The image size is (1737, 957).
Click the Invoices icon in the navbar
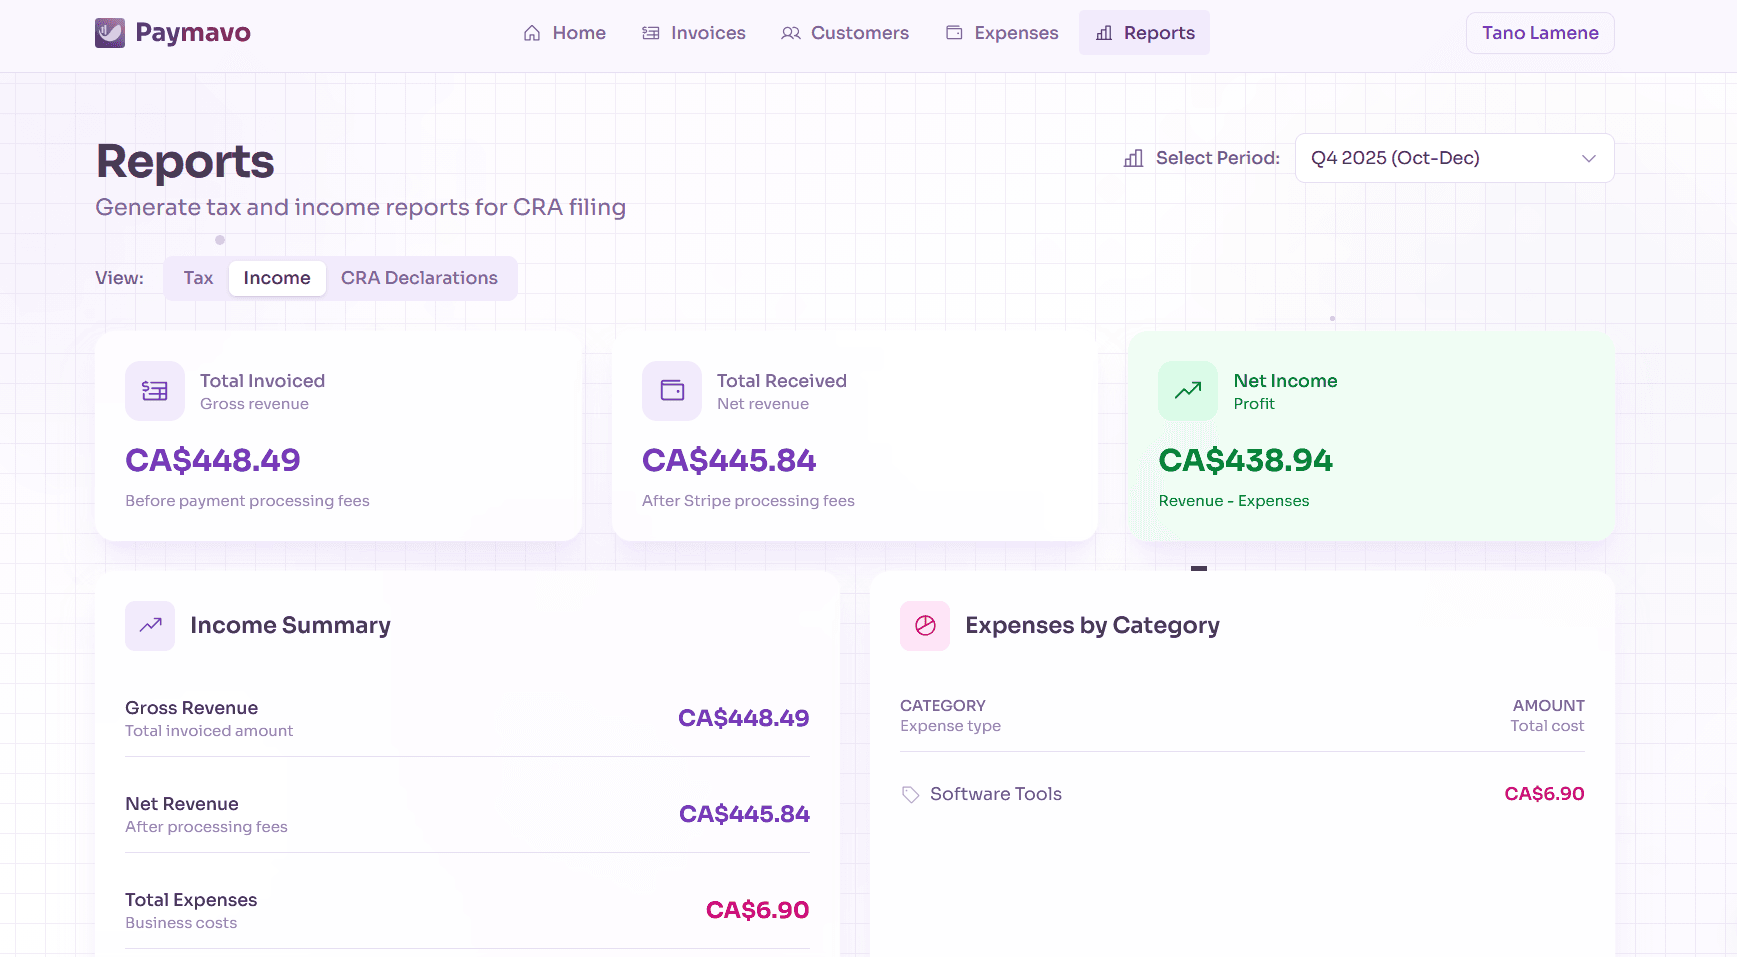(x=651, y=32)
